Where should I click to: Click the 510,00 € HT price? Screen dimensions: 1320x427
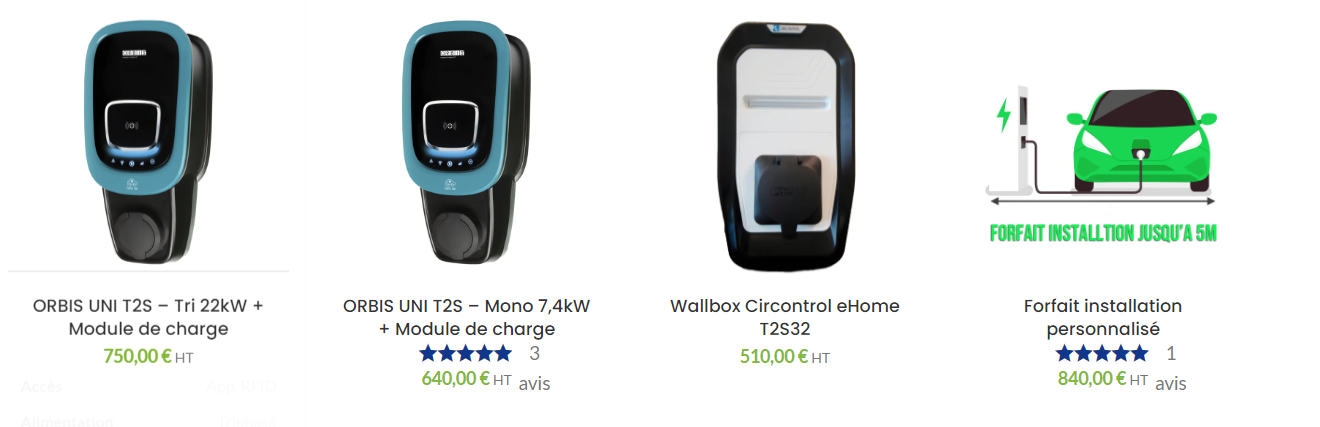pyautogui.click(x=785, y=356)
